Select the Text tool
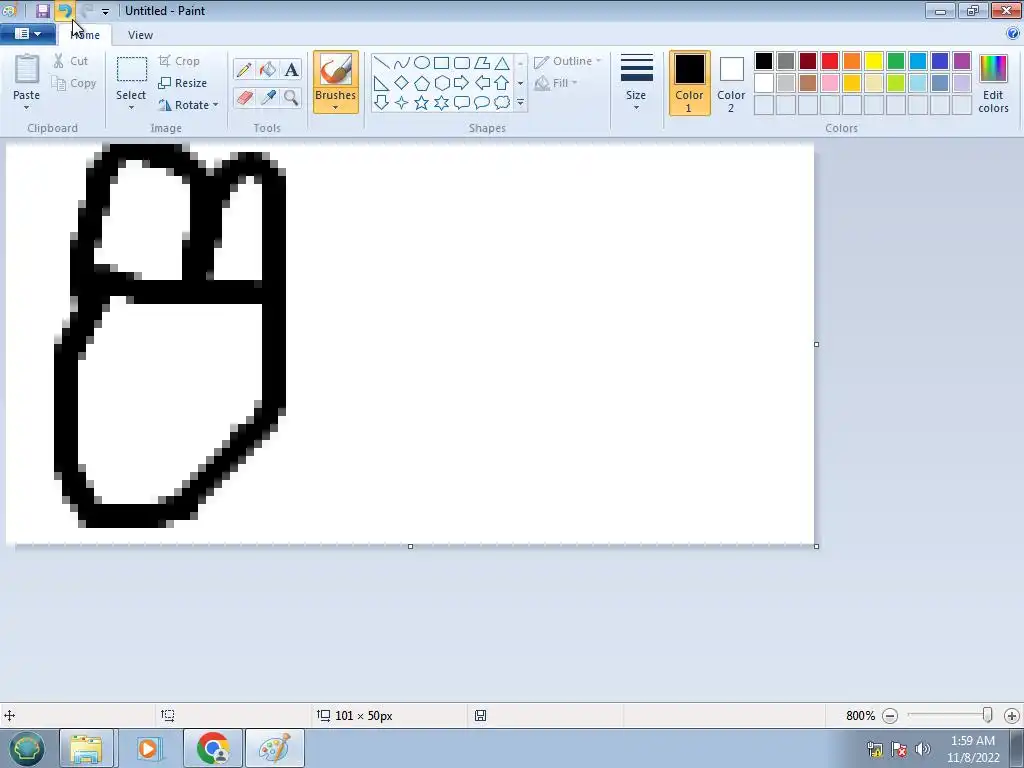Image resolution: width=1024 pixels, height=768 pixels. (291, 69)
